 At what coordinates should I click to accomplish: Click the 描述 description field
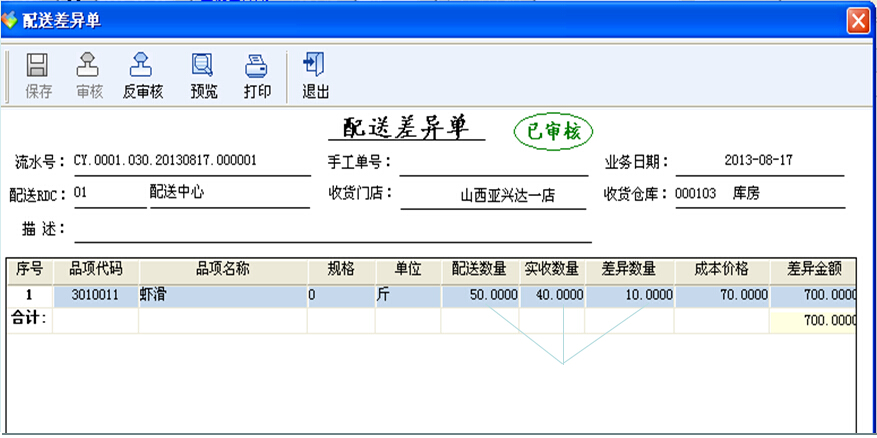tap(332, 230)
